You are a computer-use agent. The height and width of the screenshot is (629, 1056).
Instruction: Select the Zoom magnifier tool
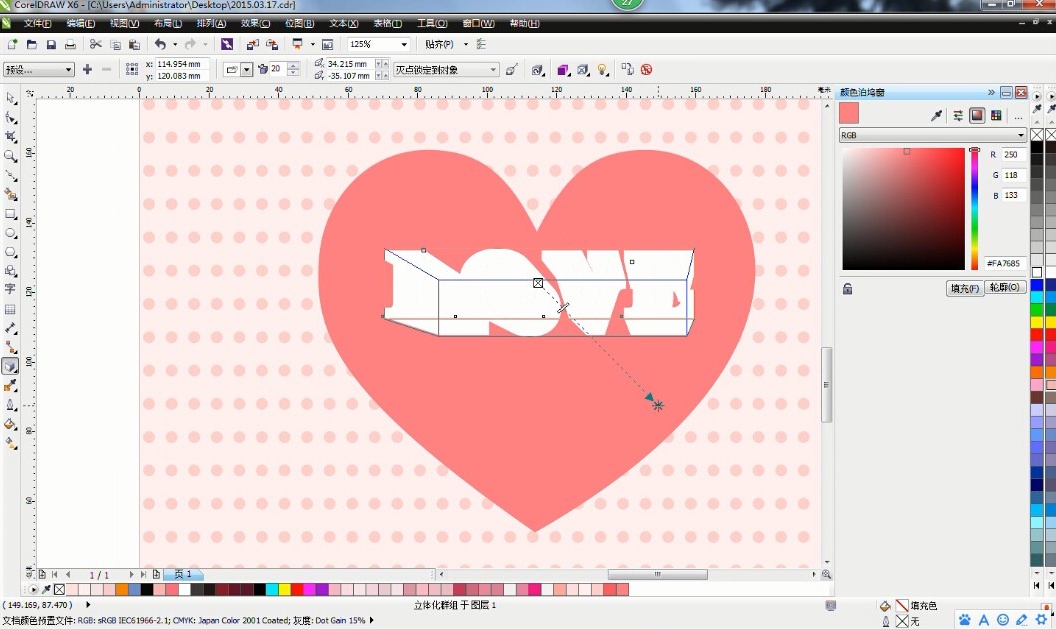click(x=11, y=156)
